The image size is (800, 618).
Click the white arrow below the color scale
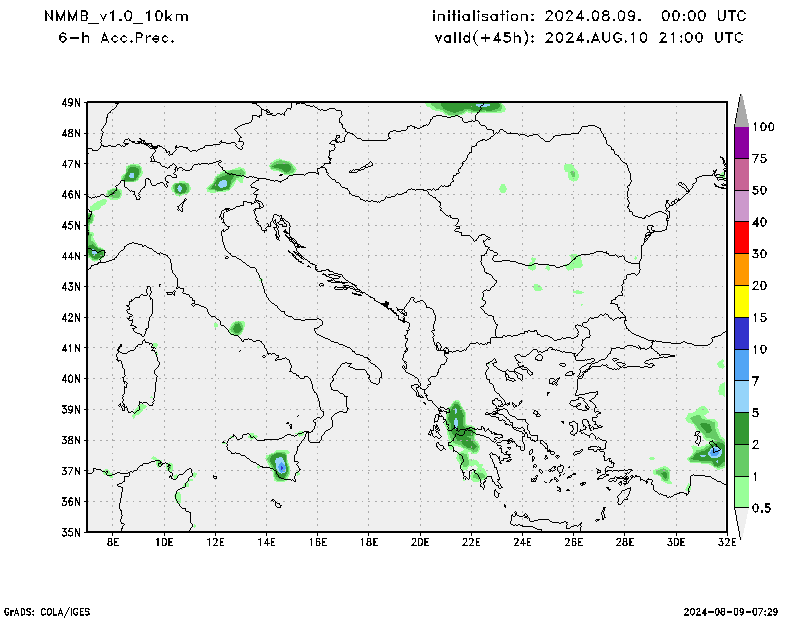741,521
